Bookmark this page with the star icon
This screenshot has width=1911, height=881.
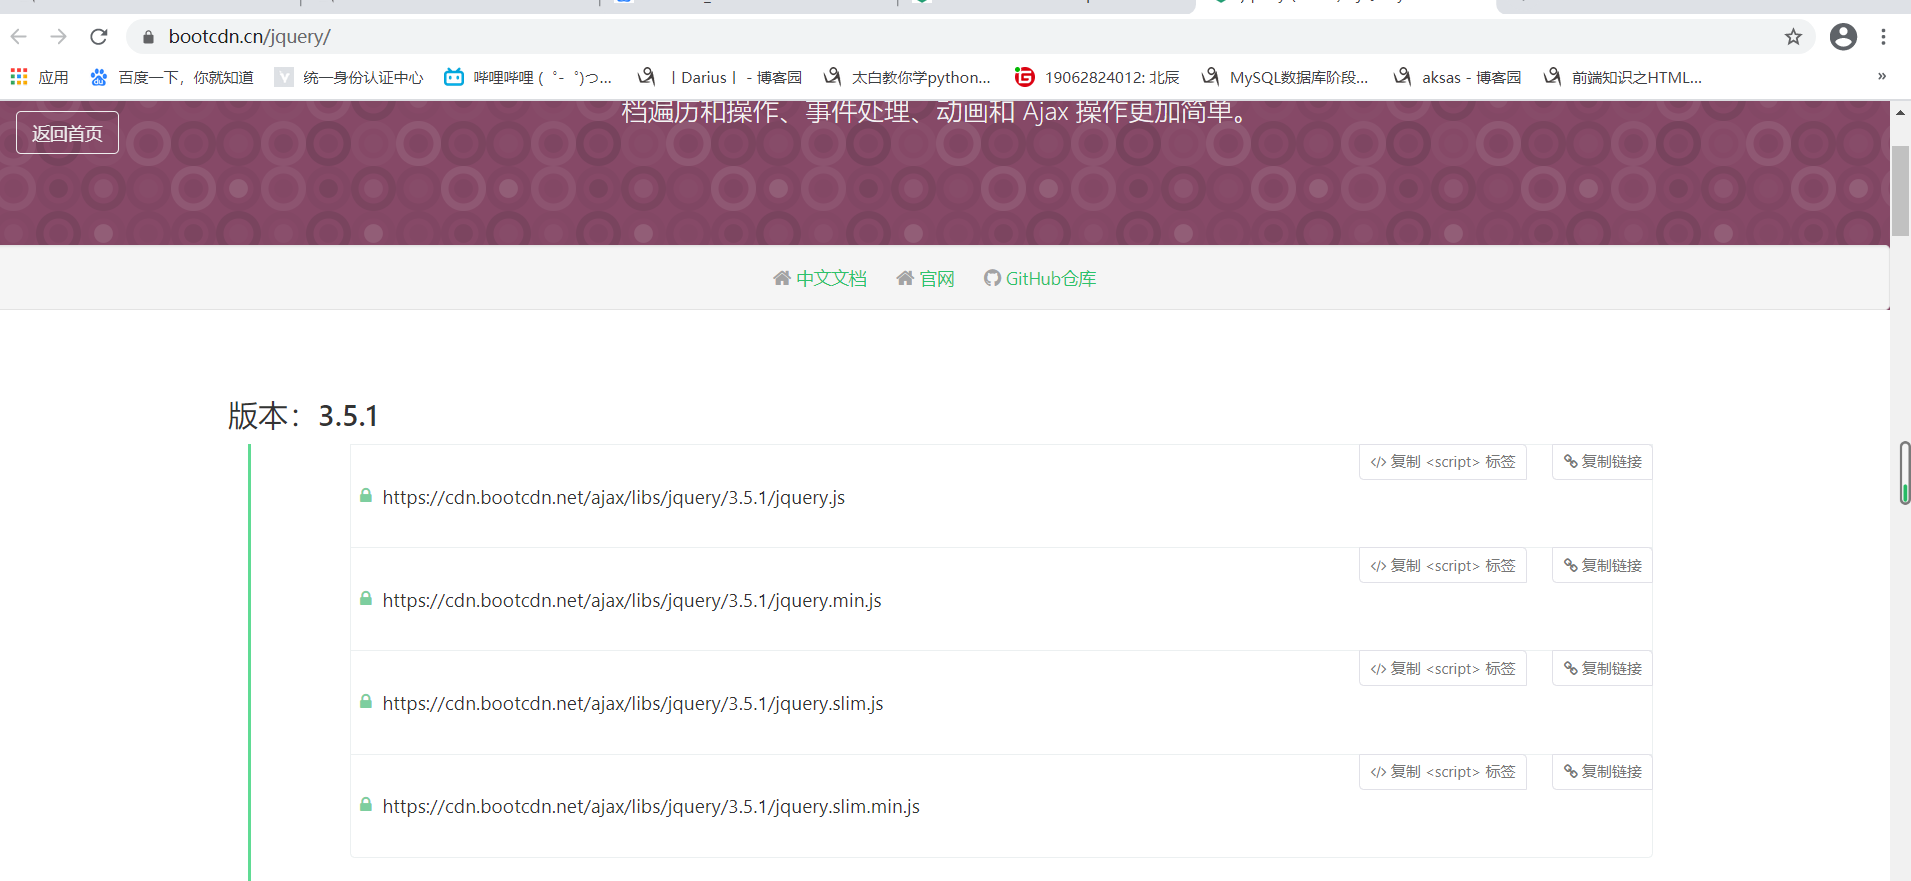click(x=1793, y=37)
